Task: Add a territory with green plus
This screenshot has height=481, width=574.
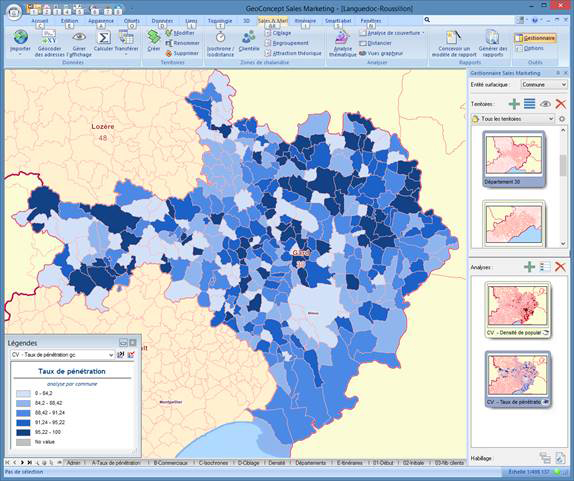Action: (514, 104)
